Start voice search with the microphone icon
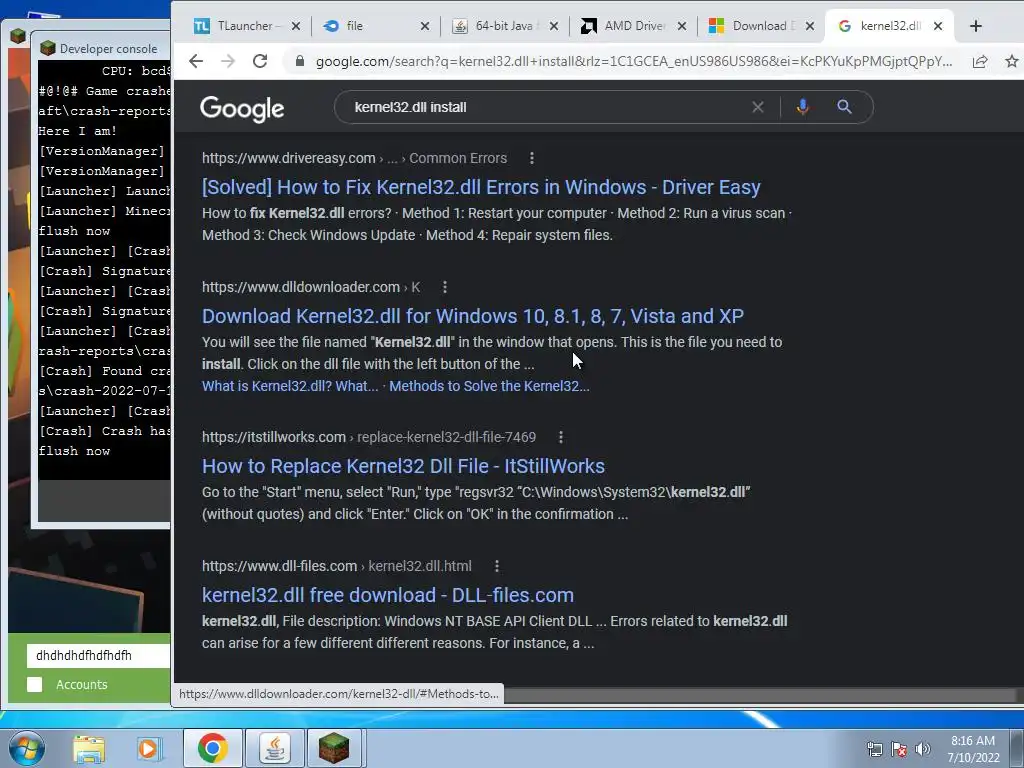The height and width of the screenshot is (768, 1024). coord(803,107)
